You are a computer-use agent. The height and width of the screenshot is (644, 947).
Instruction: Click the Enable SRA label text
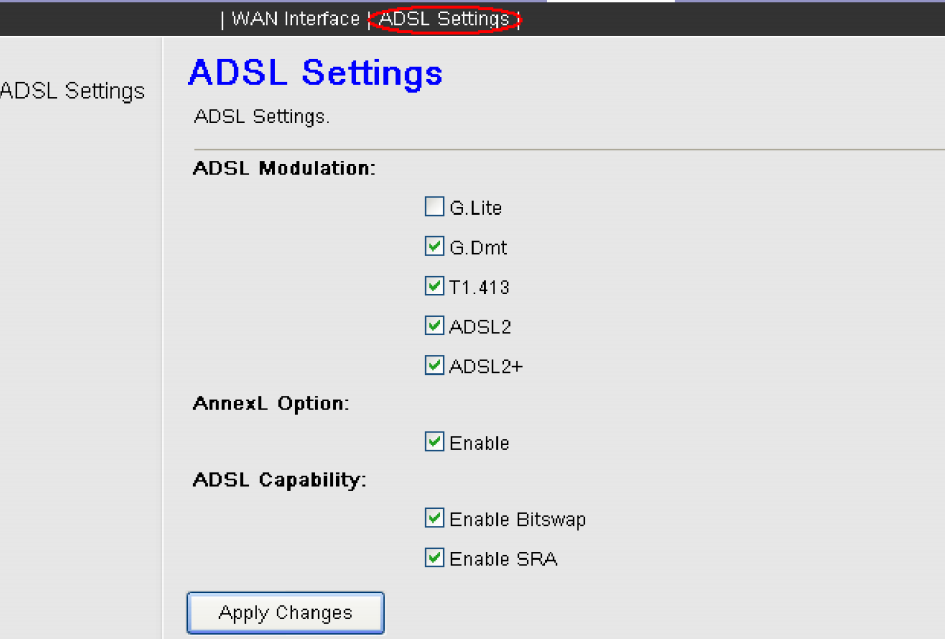tap(503, 559)
